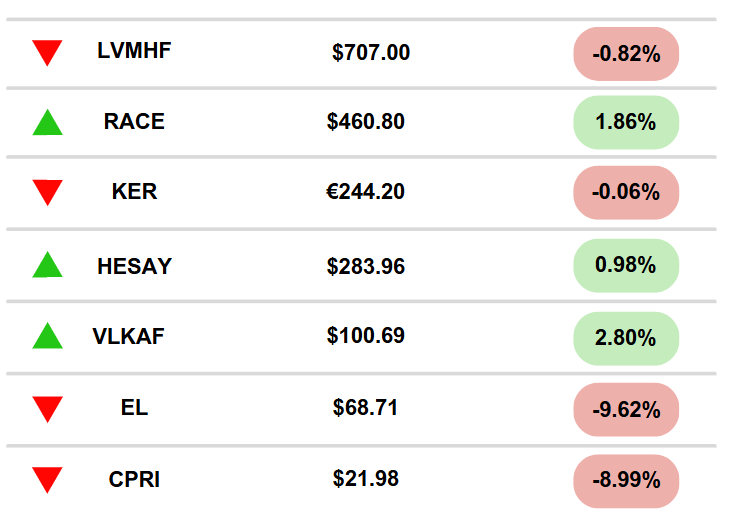Viewport: 731px width, 517px height.
Task: Click the -8.99% red change badge
Action: coord(626,481)
